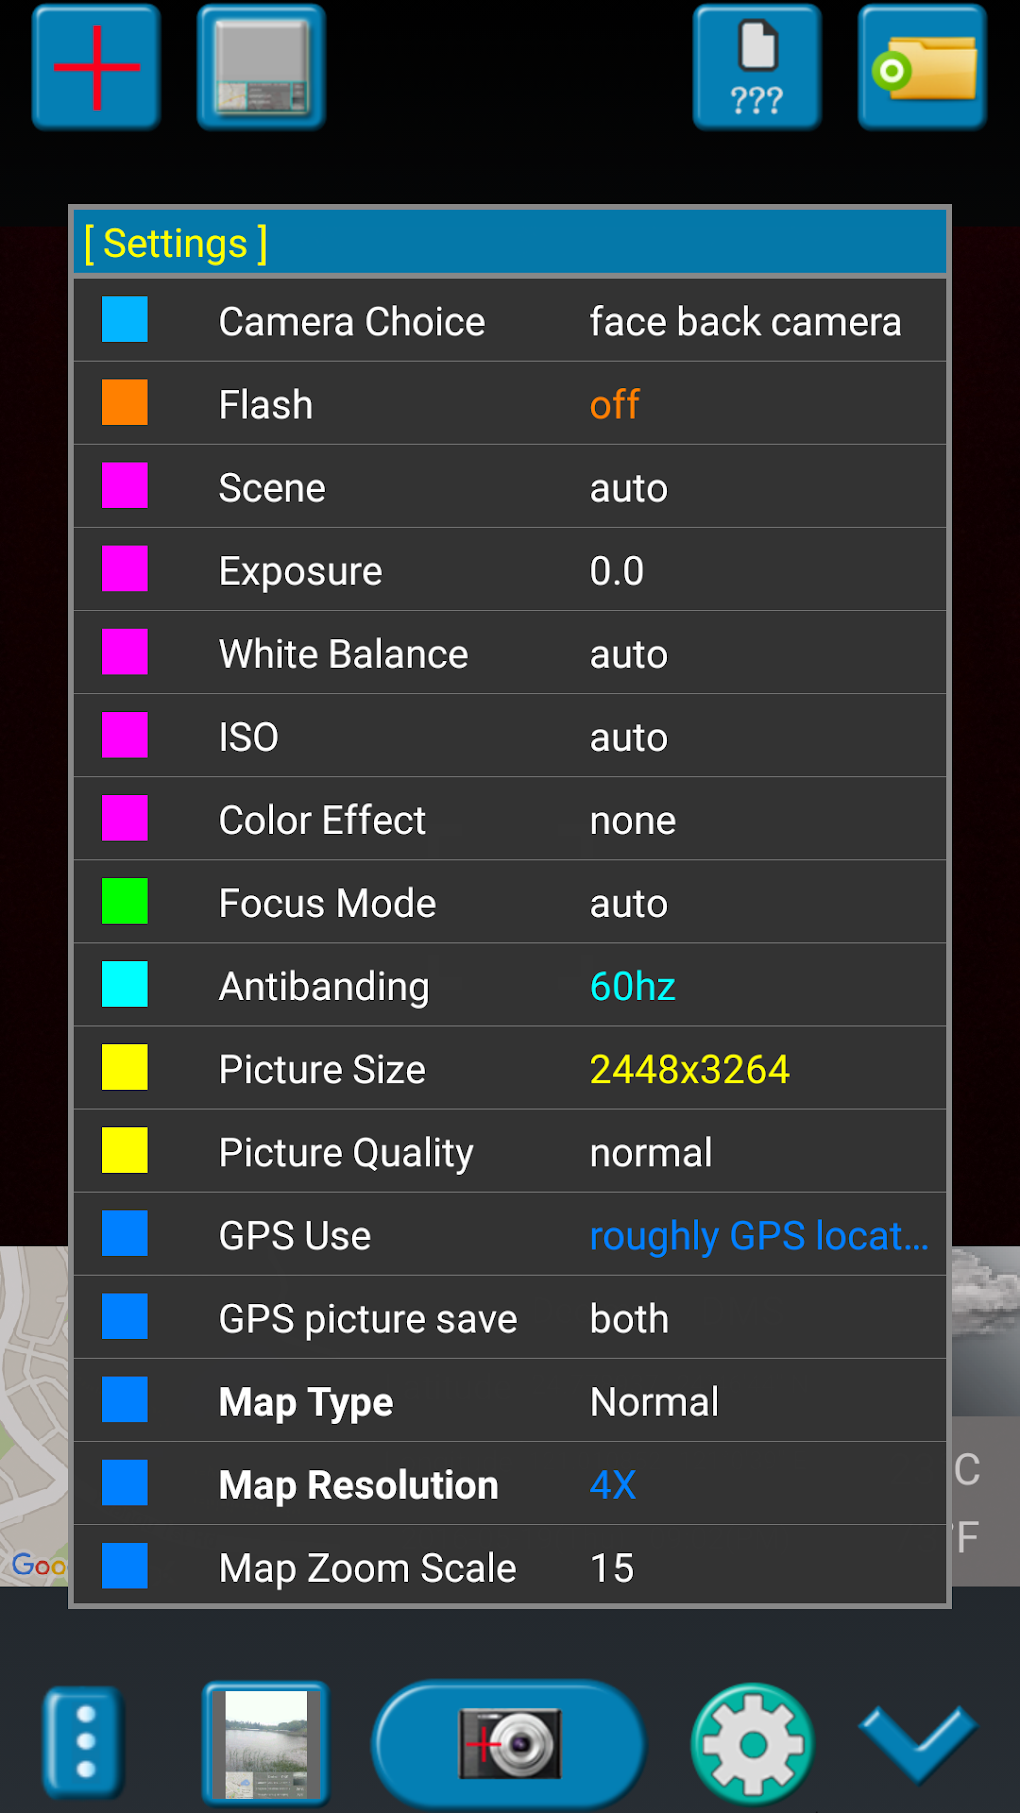Change the Camera Choice setting
This screenshot has width=1020, height=1813.
pos(510,322)
